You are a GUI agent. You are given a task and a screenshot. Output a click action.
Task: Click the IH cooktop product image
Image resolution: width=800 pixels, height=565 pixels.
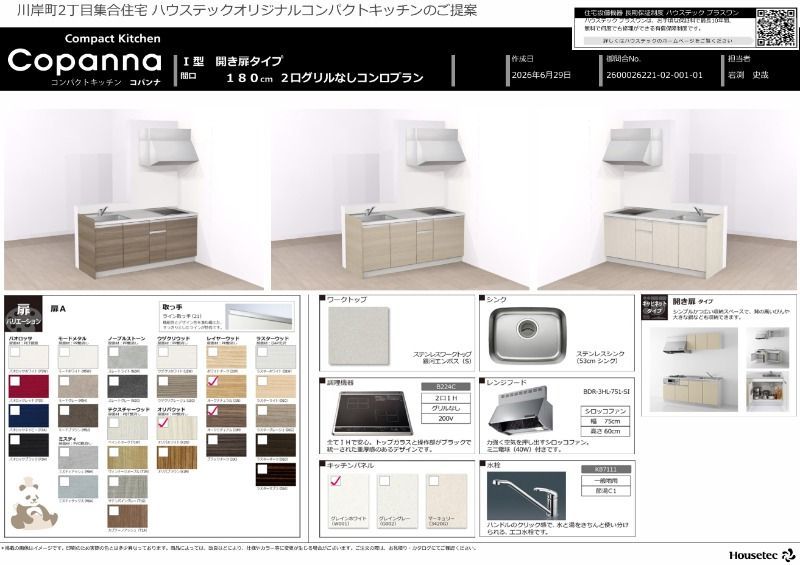point(374,412)
